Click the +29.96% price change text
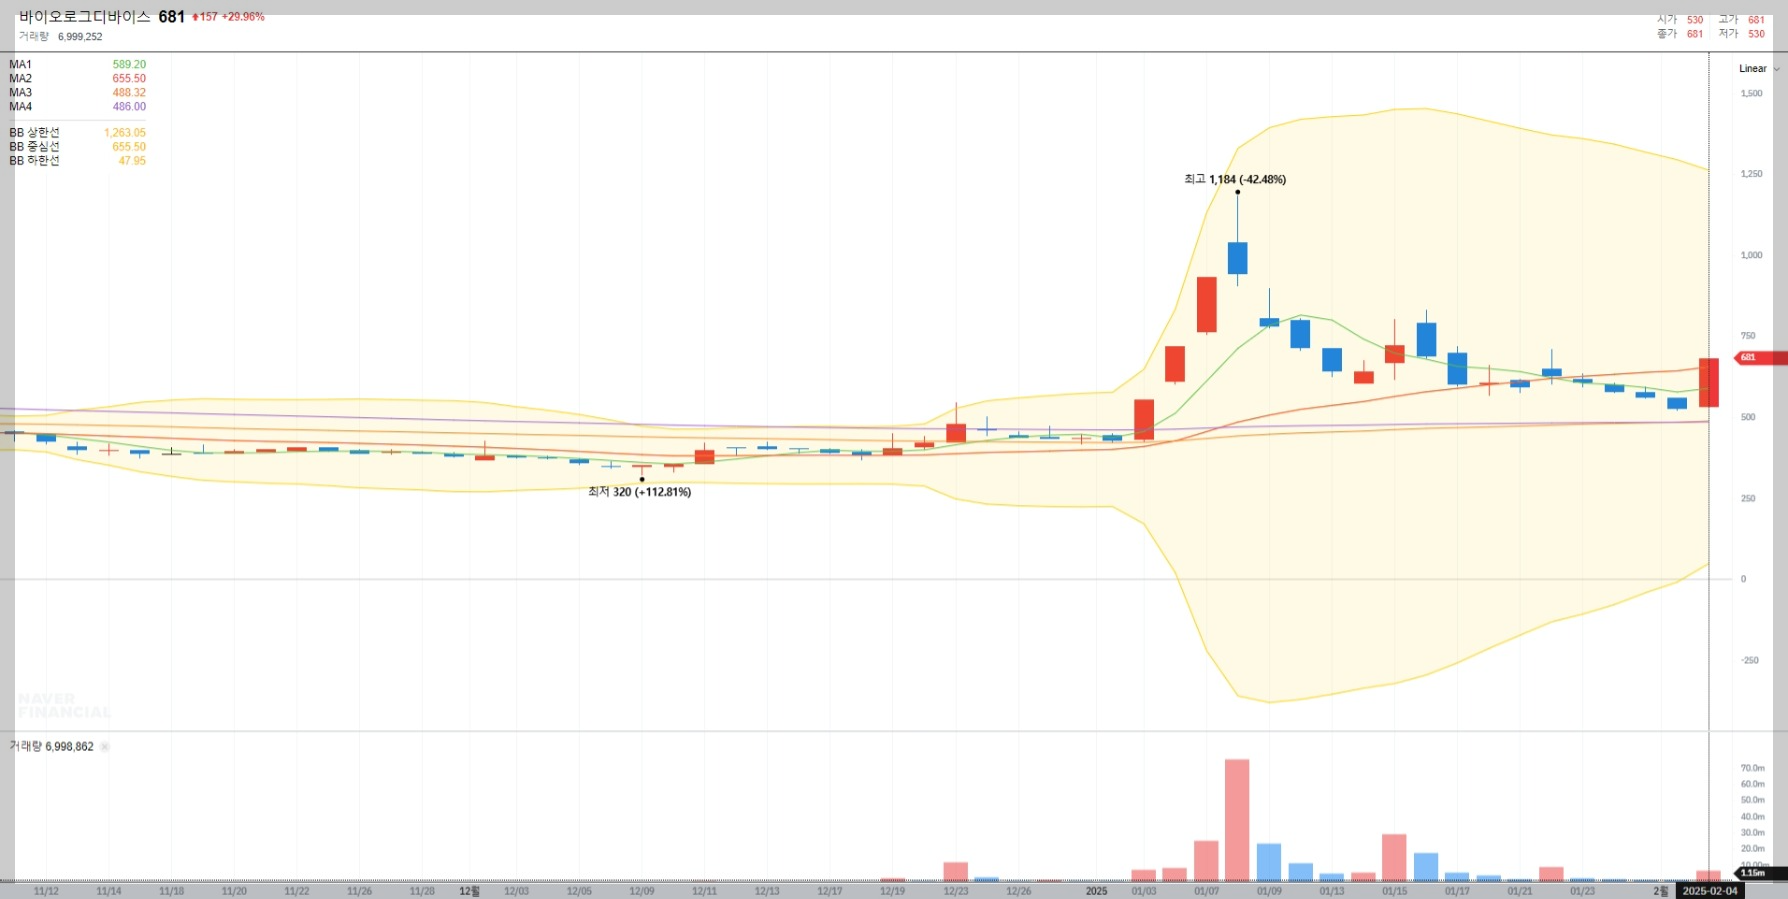The image size is (1788, 899). (243, 17)
